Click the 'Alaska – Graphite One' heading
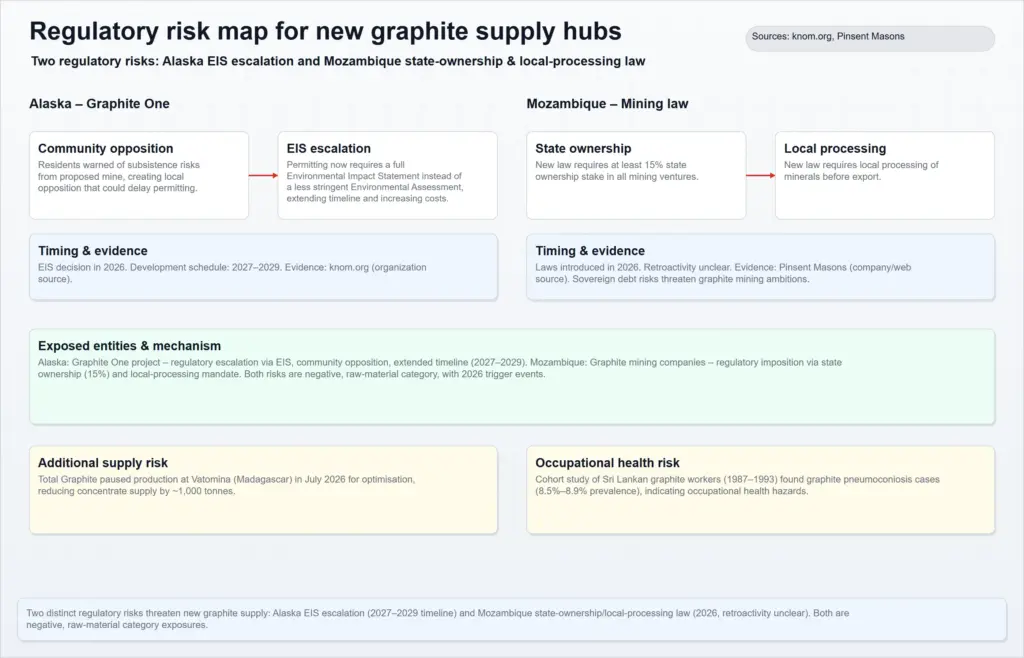The width and height of the screenshot is (1024, 658). coord(99,104)
